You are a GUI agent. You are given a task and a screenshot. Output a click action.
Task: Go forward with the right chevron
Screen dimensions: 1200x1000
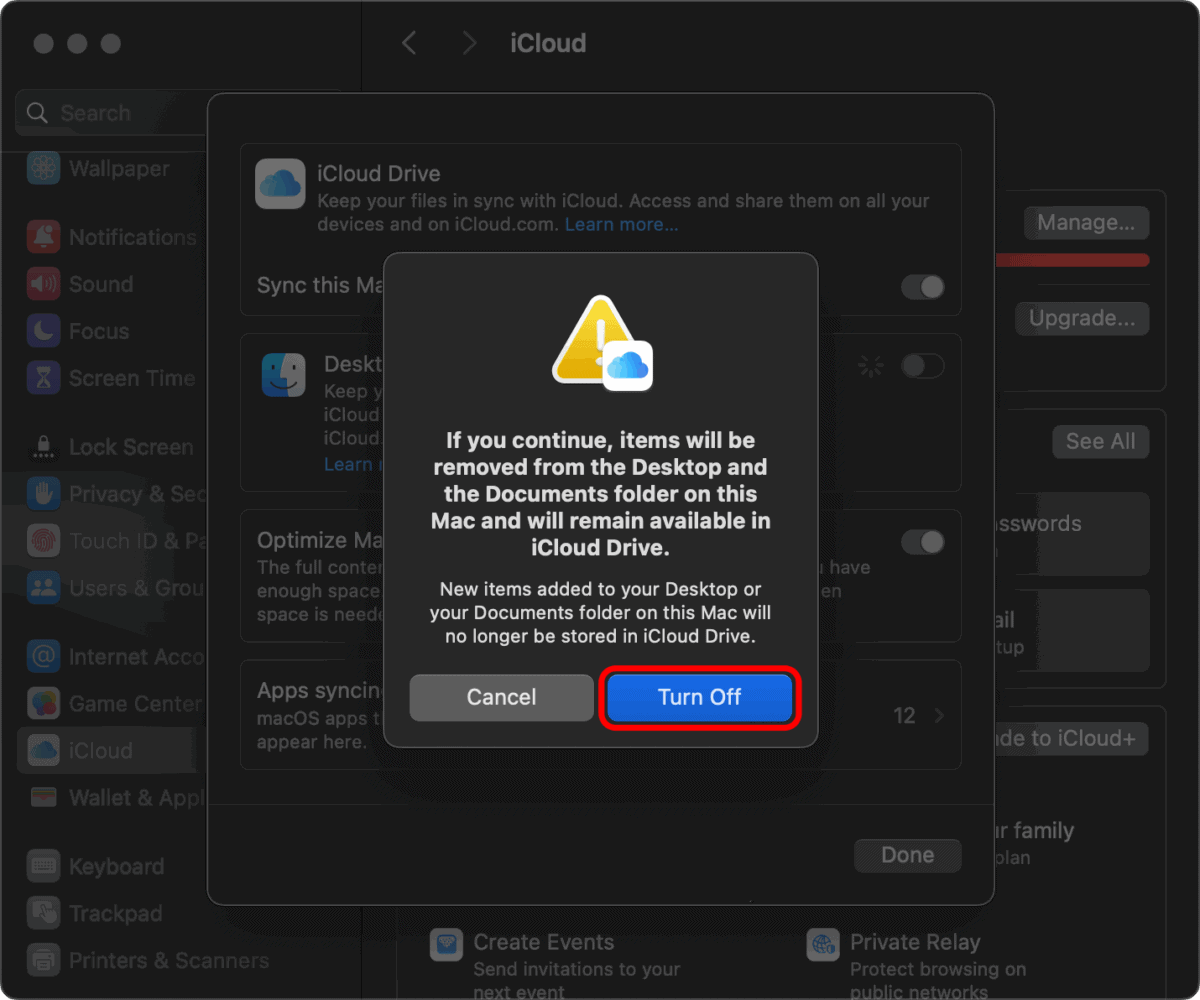coord(469,43)
